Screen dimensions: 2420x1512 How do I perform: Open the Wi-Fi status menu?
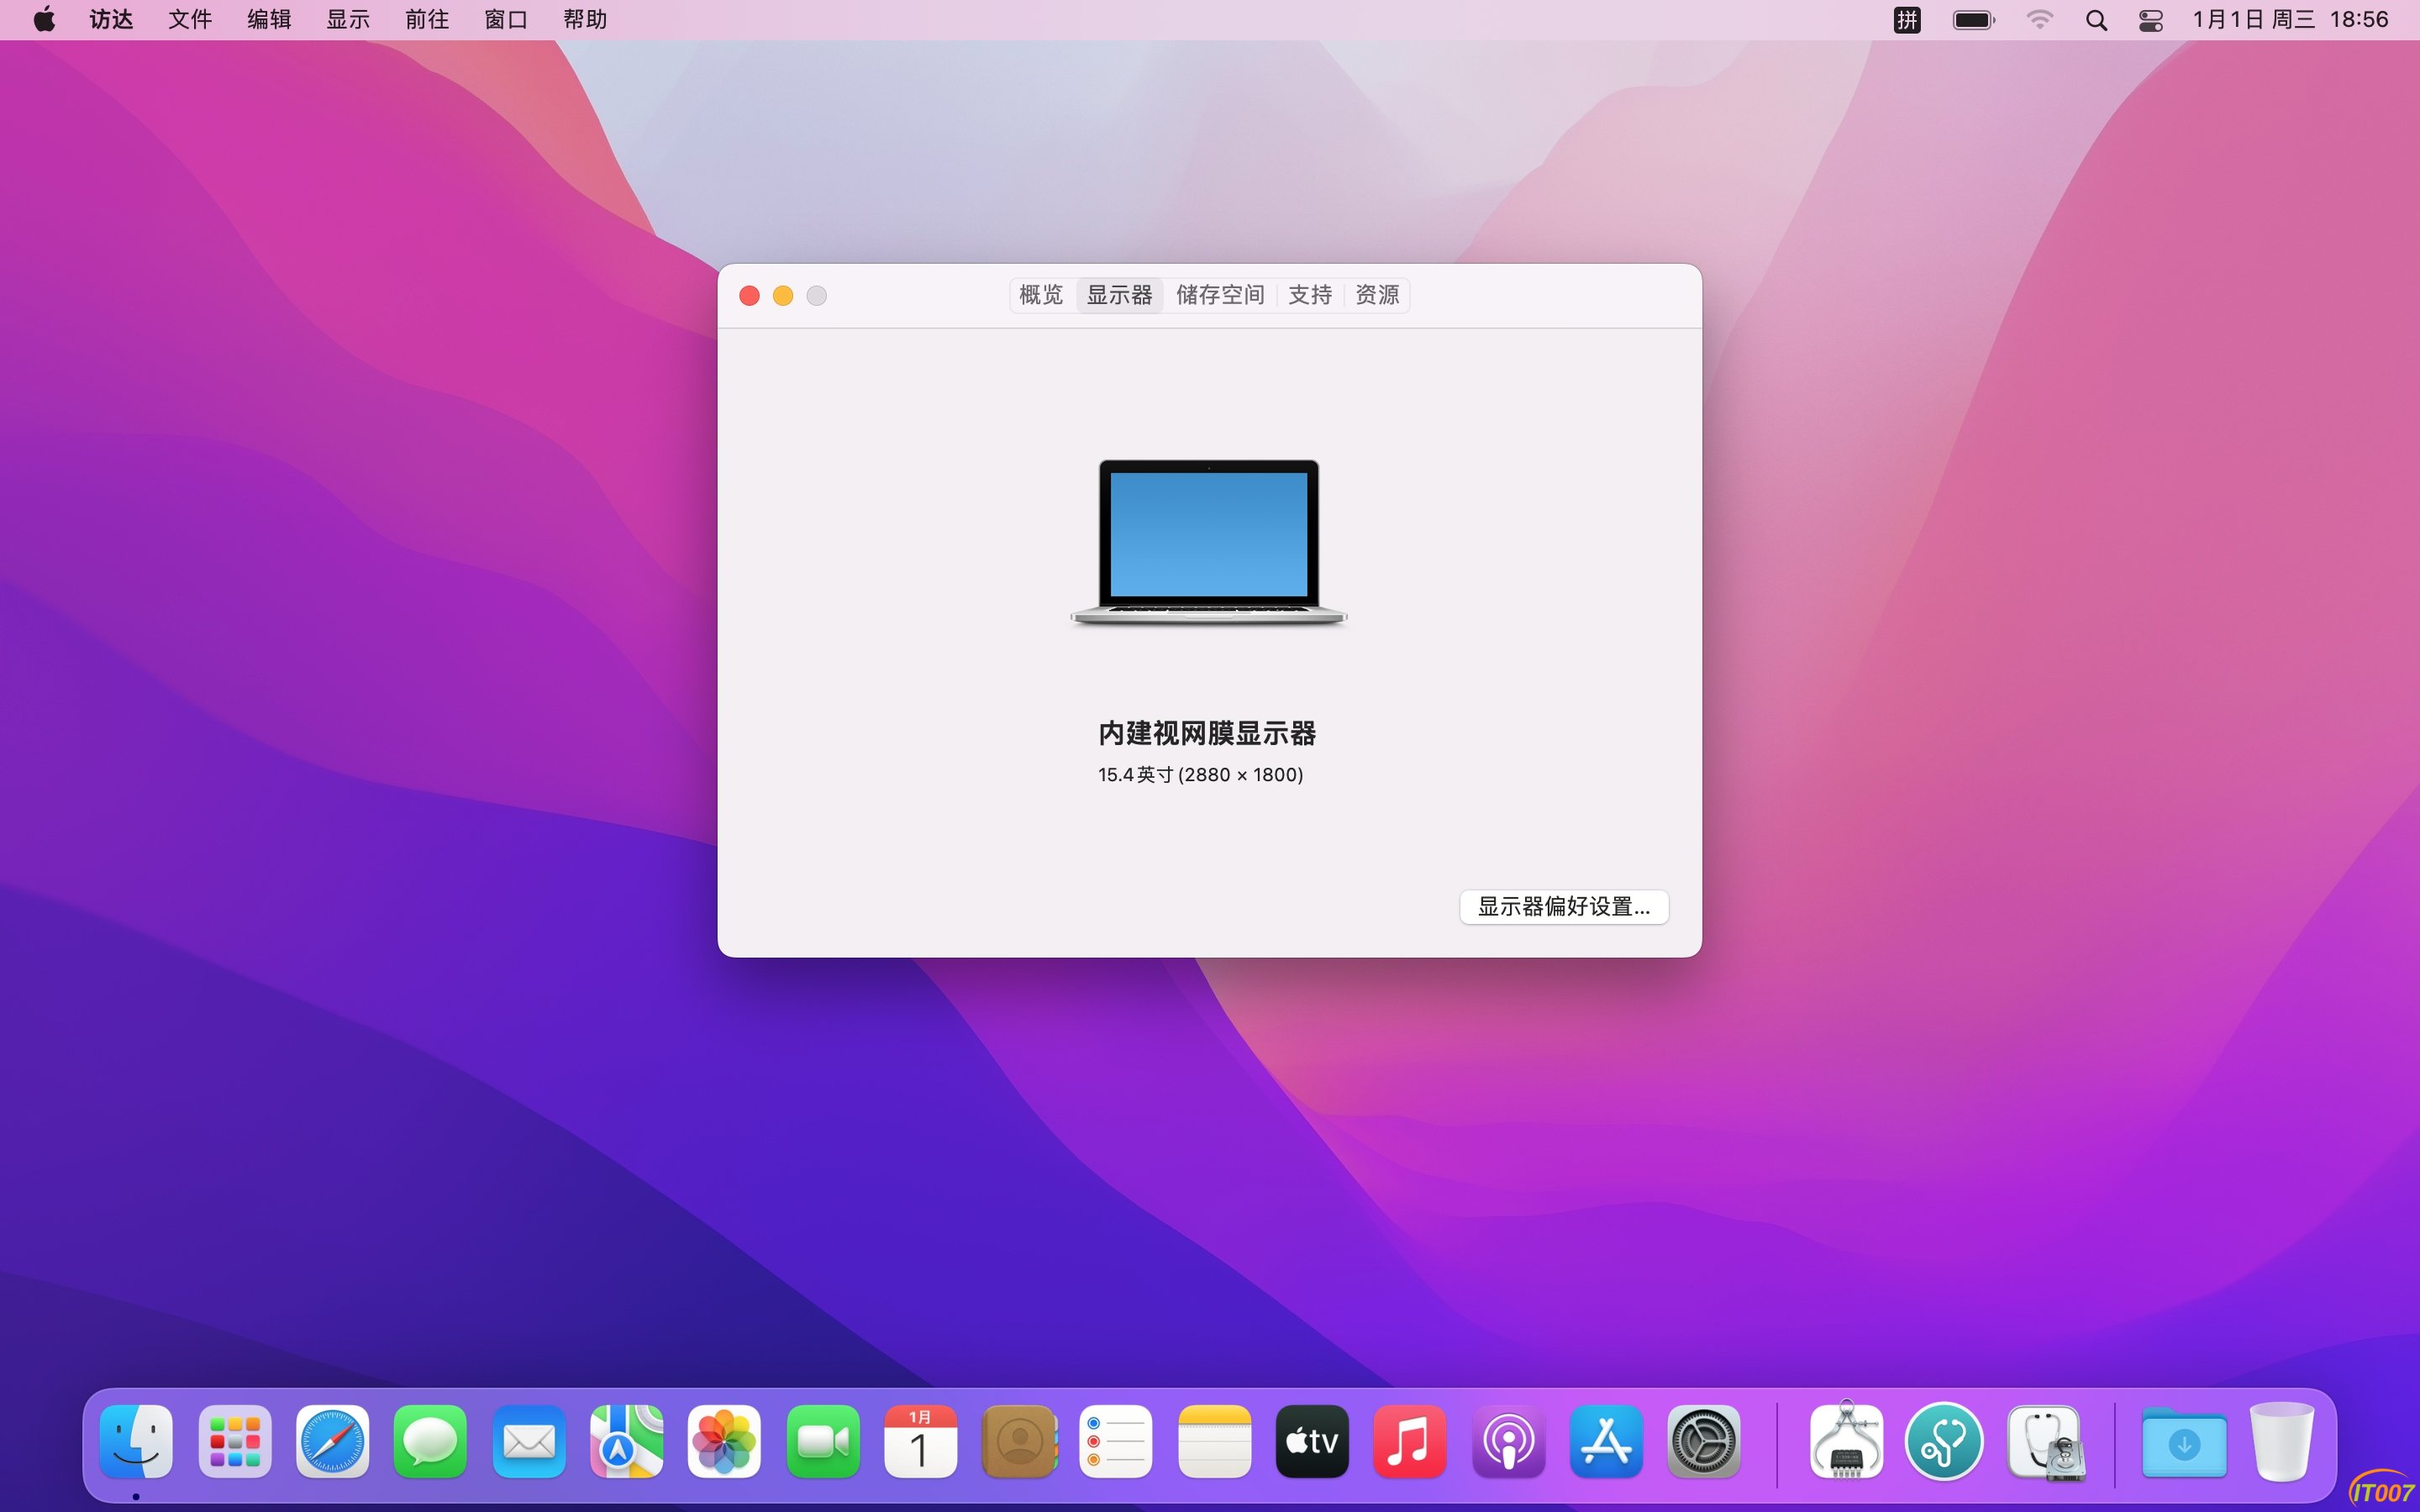point(2039,19)
